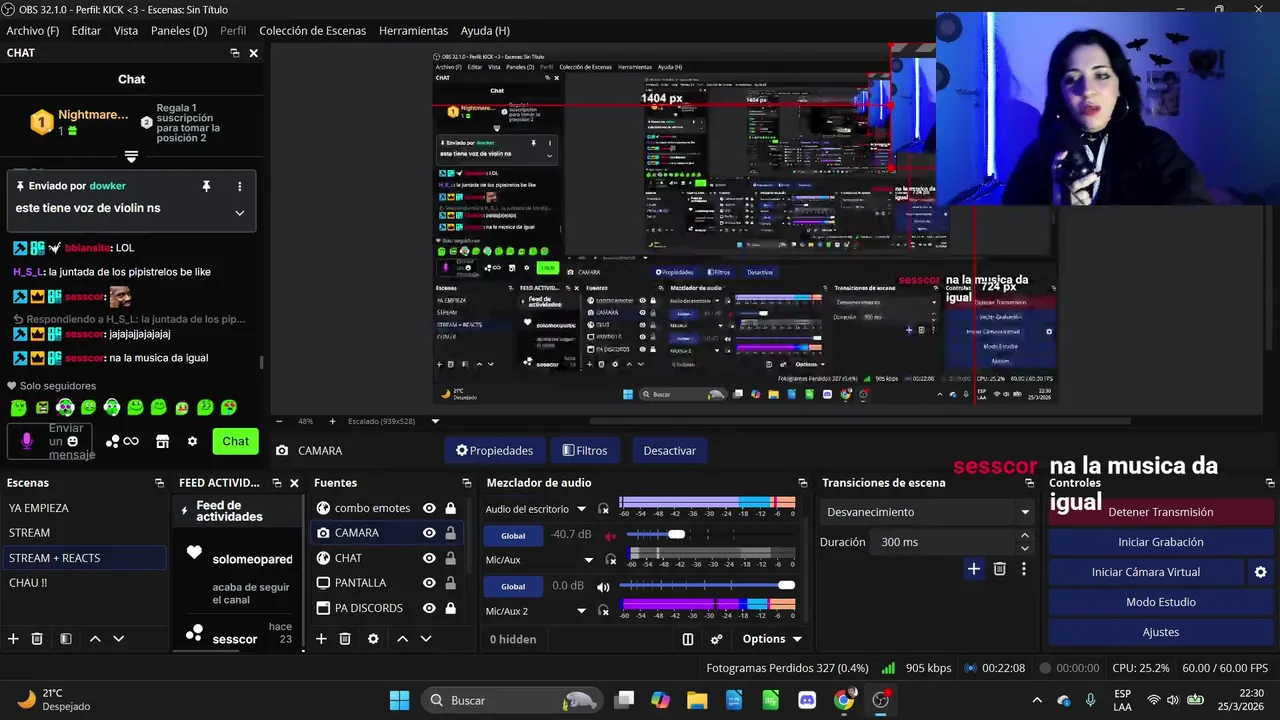The image size is (1280, 720).
Task: Open the Paneles menu
Action: coord(179,31)
